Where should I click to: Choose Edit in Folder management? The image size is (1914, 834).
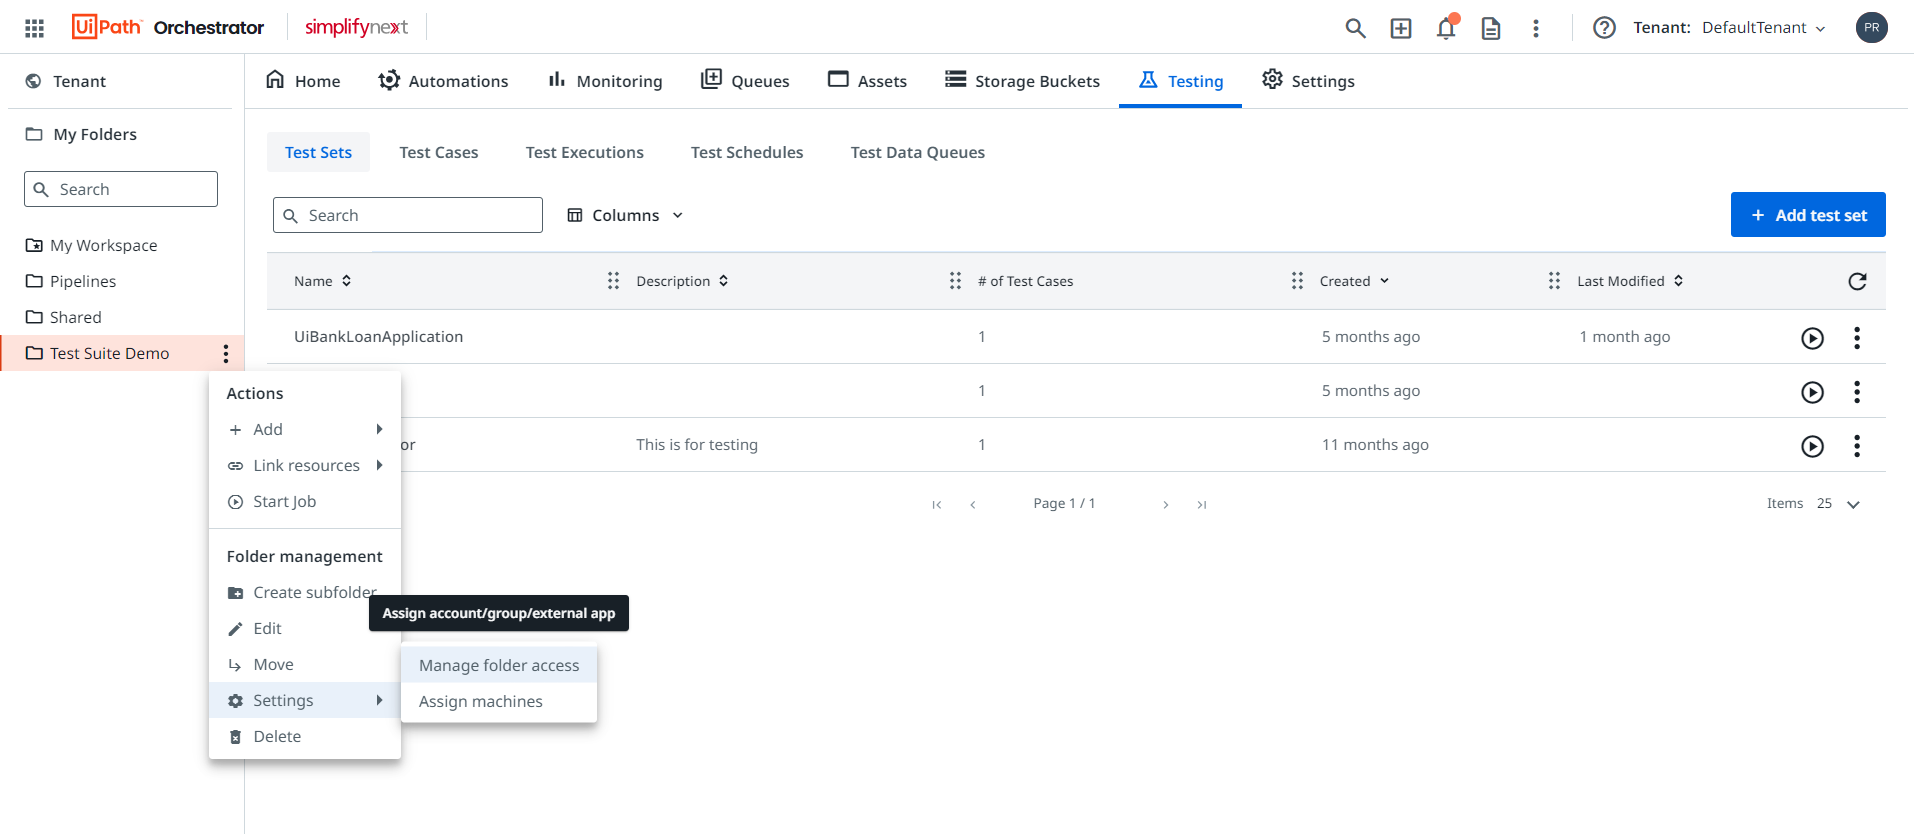coord(305,628)
